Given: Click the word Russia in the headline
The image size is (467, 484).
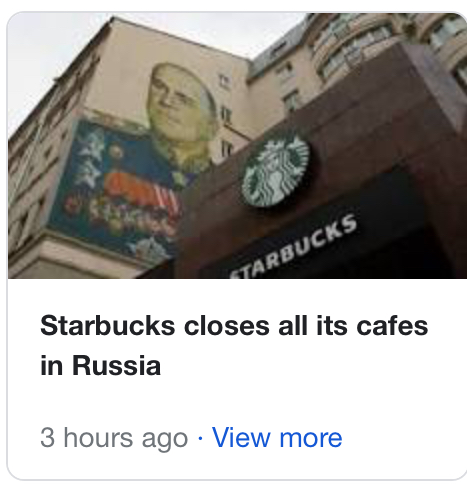Looking at the screenshot, I should point(117,366).
